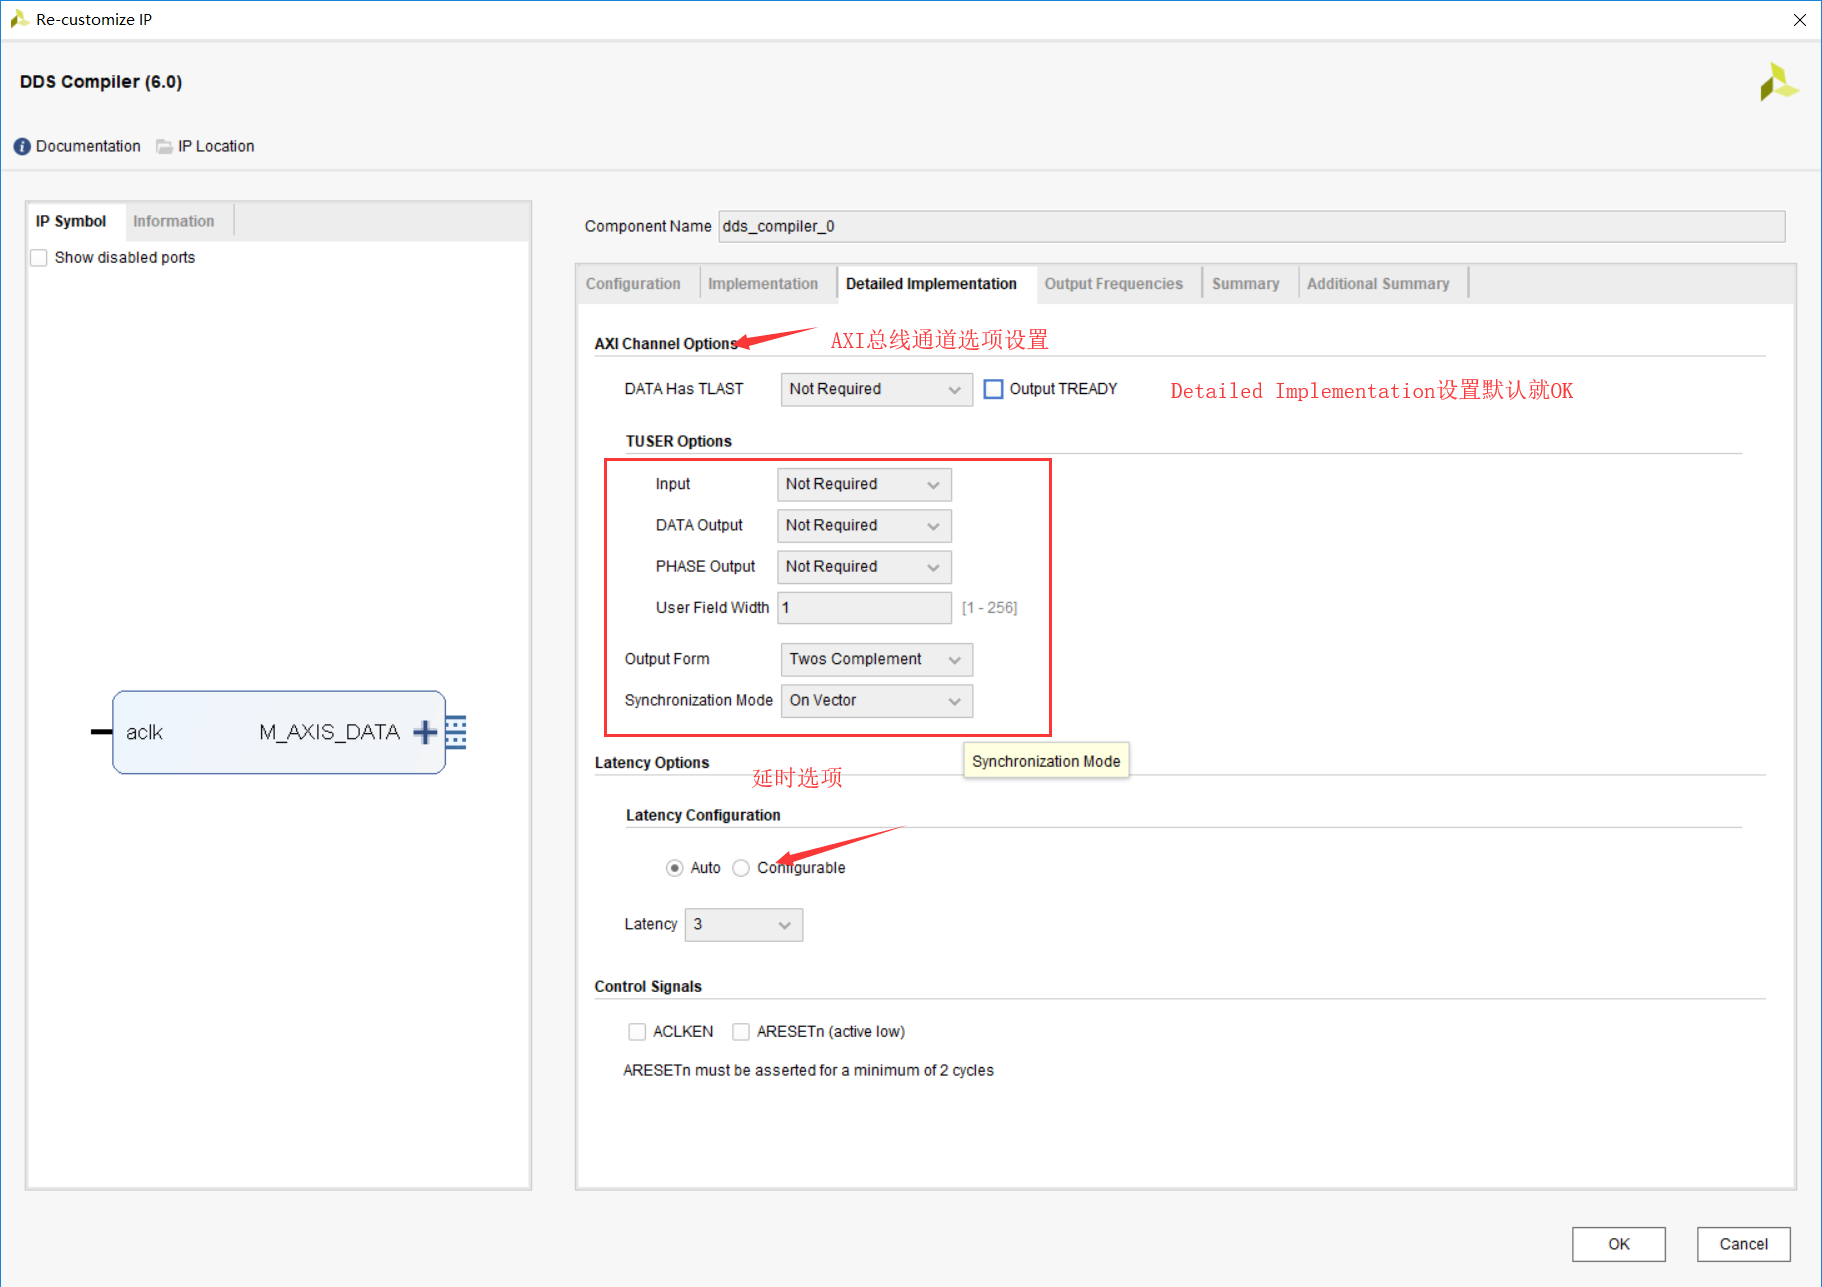The height and width of the screenshot is (1287, 1822).
Task: Switch to IP Symbol tab
Action: 71,221
